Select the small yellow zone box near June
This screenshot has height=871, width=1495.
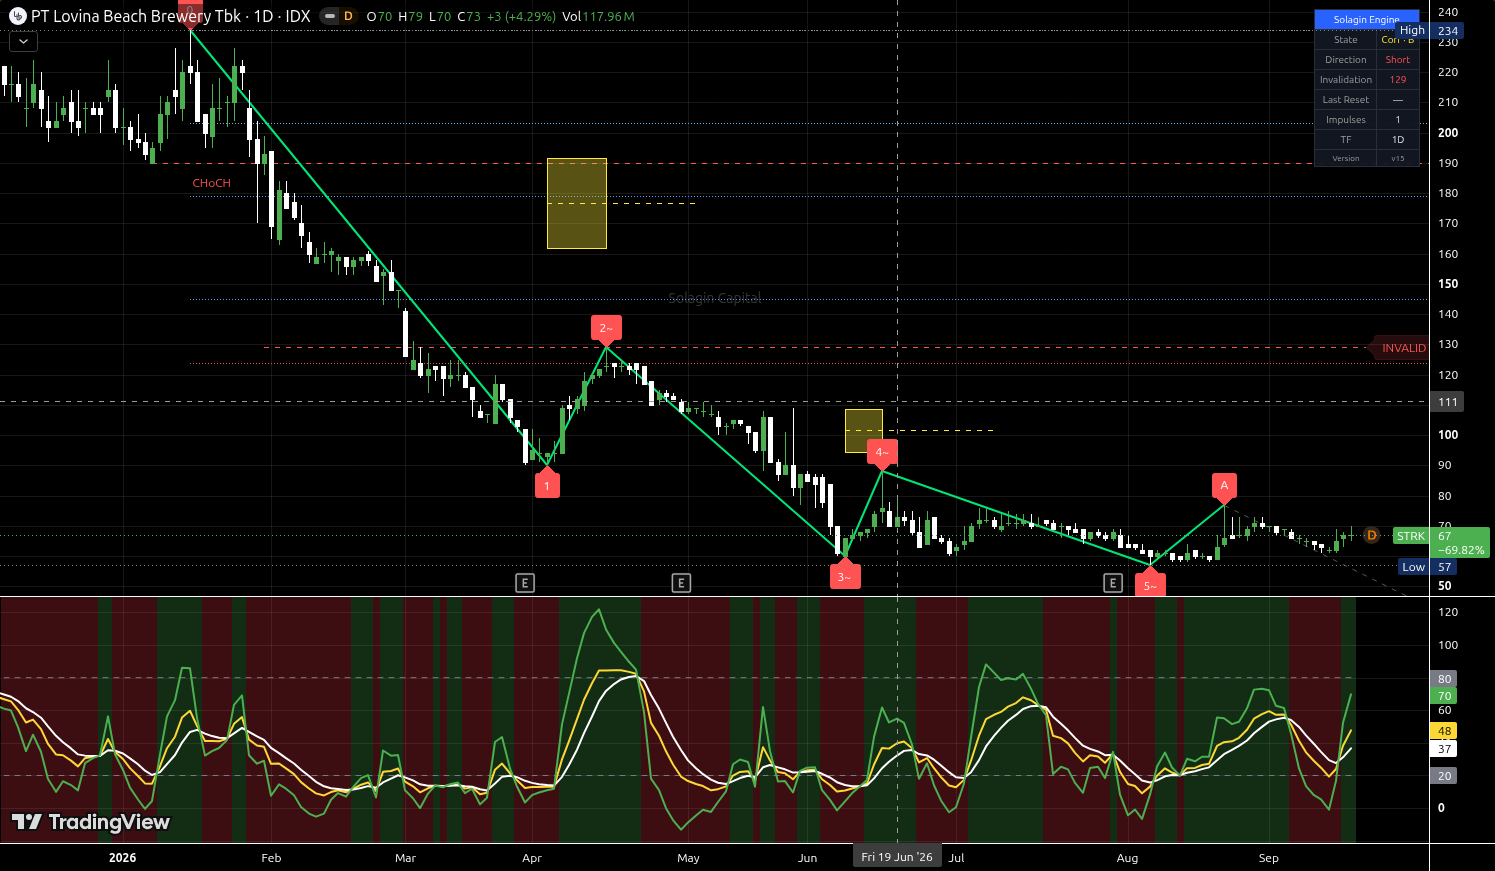[864, 431]
